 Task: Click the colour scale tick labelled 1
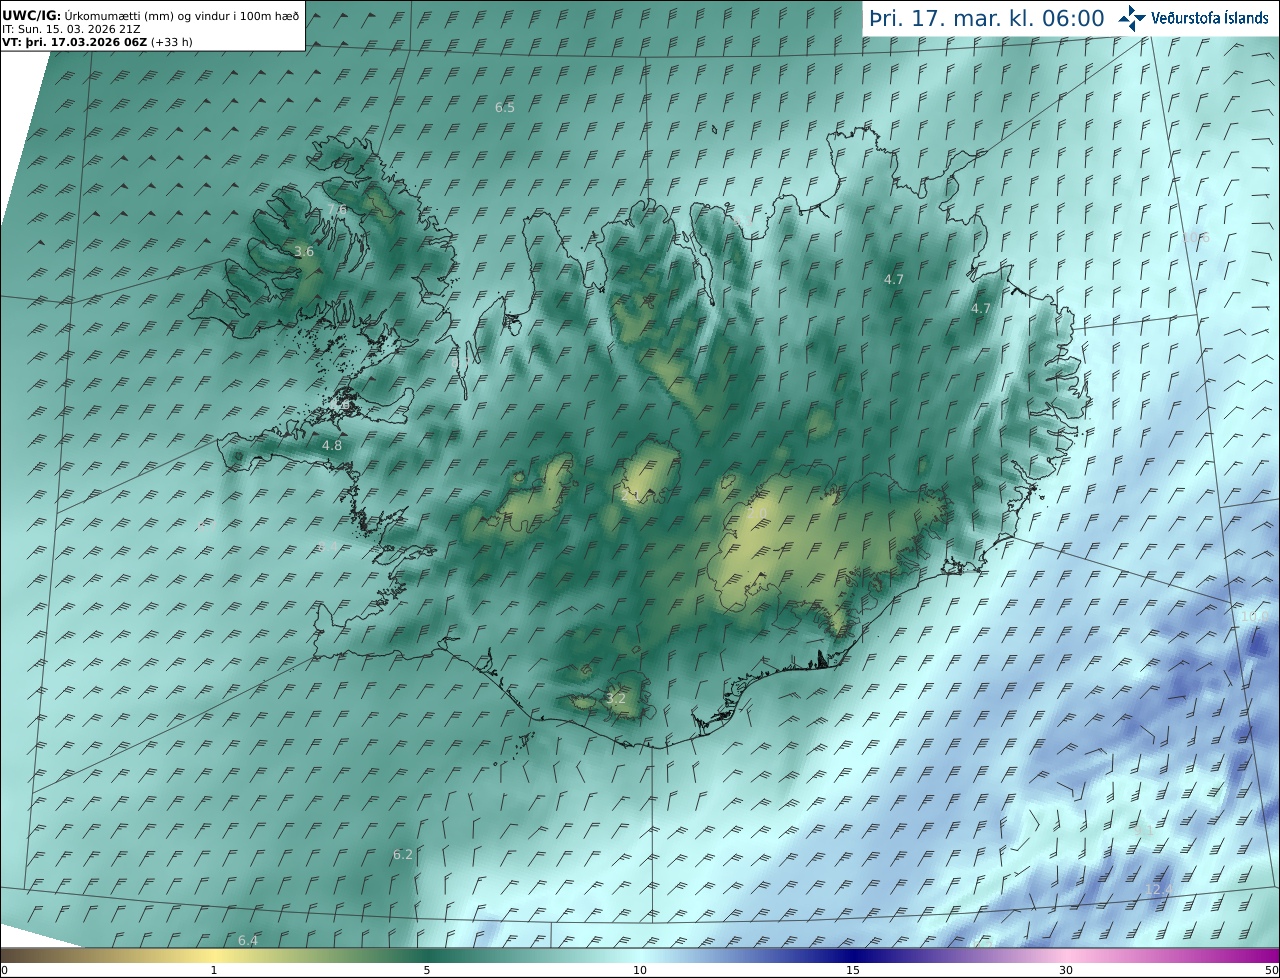(x=214, y=970)
